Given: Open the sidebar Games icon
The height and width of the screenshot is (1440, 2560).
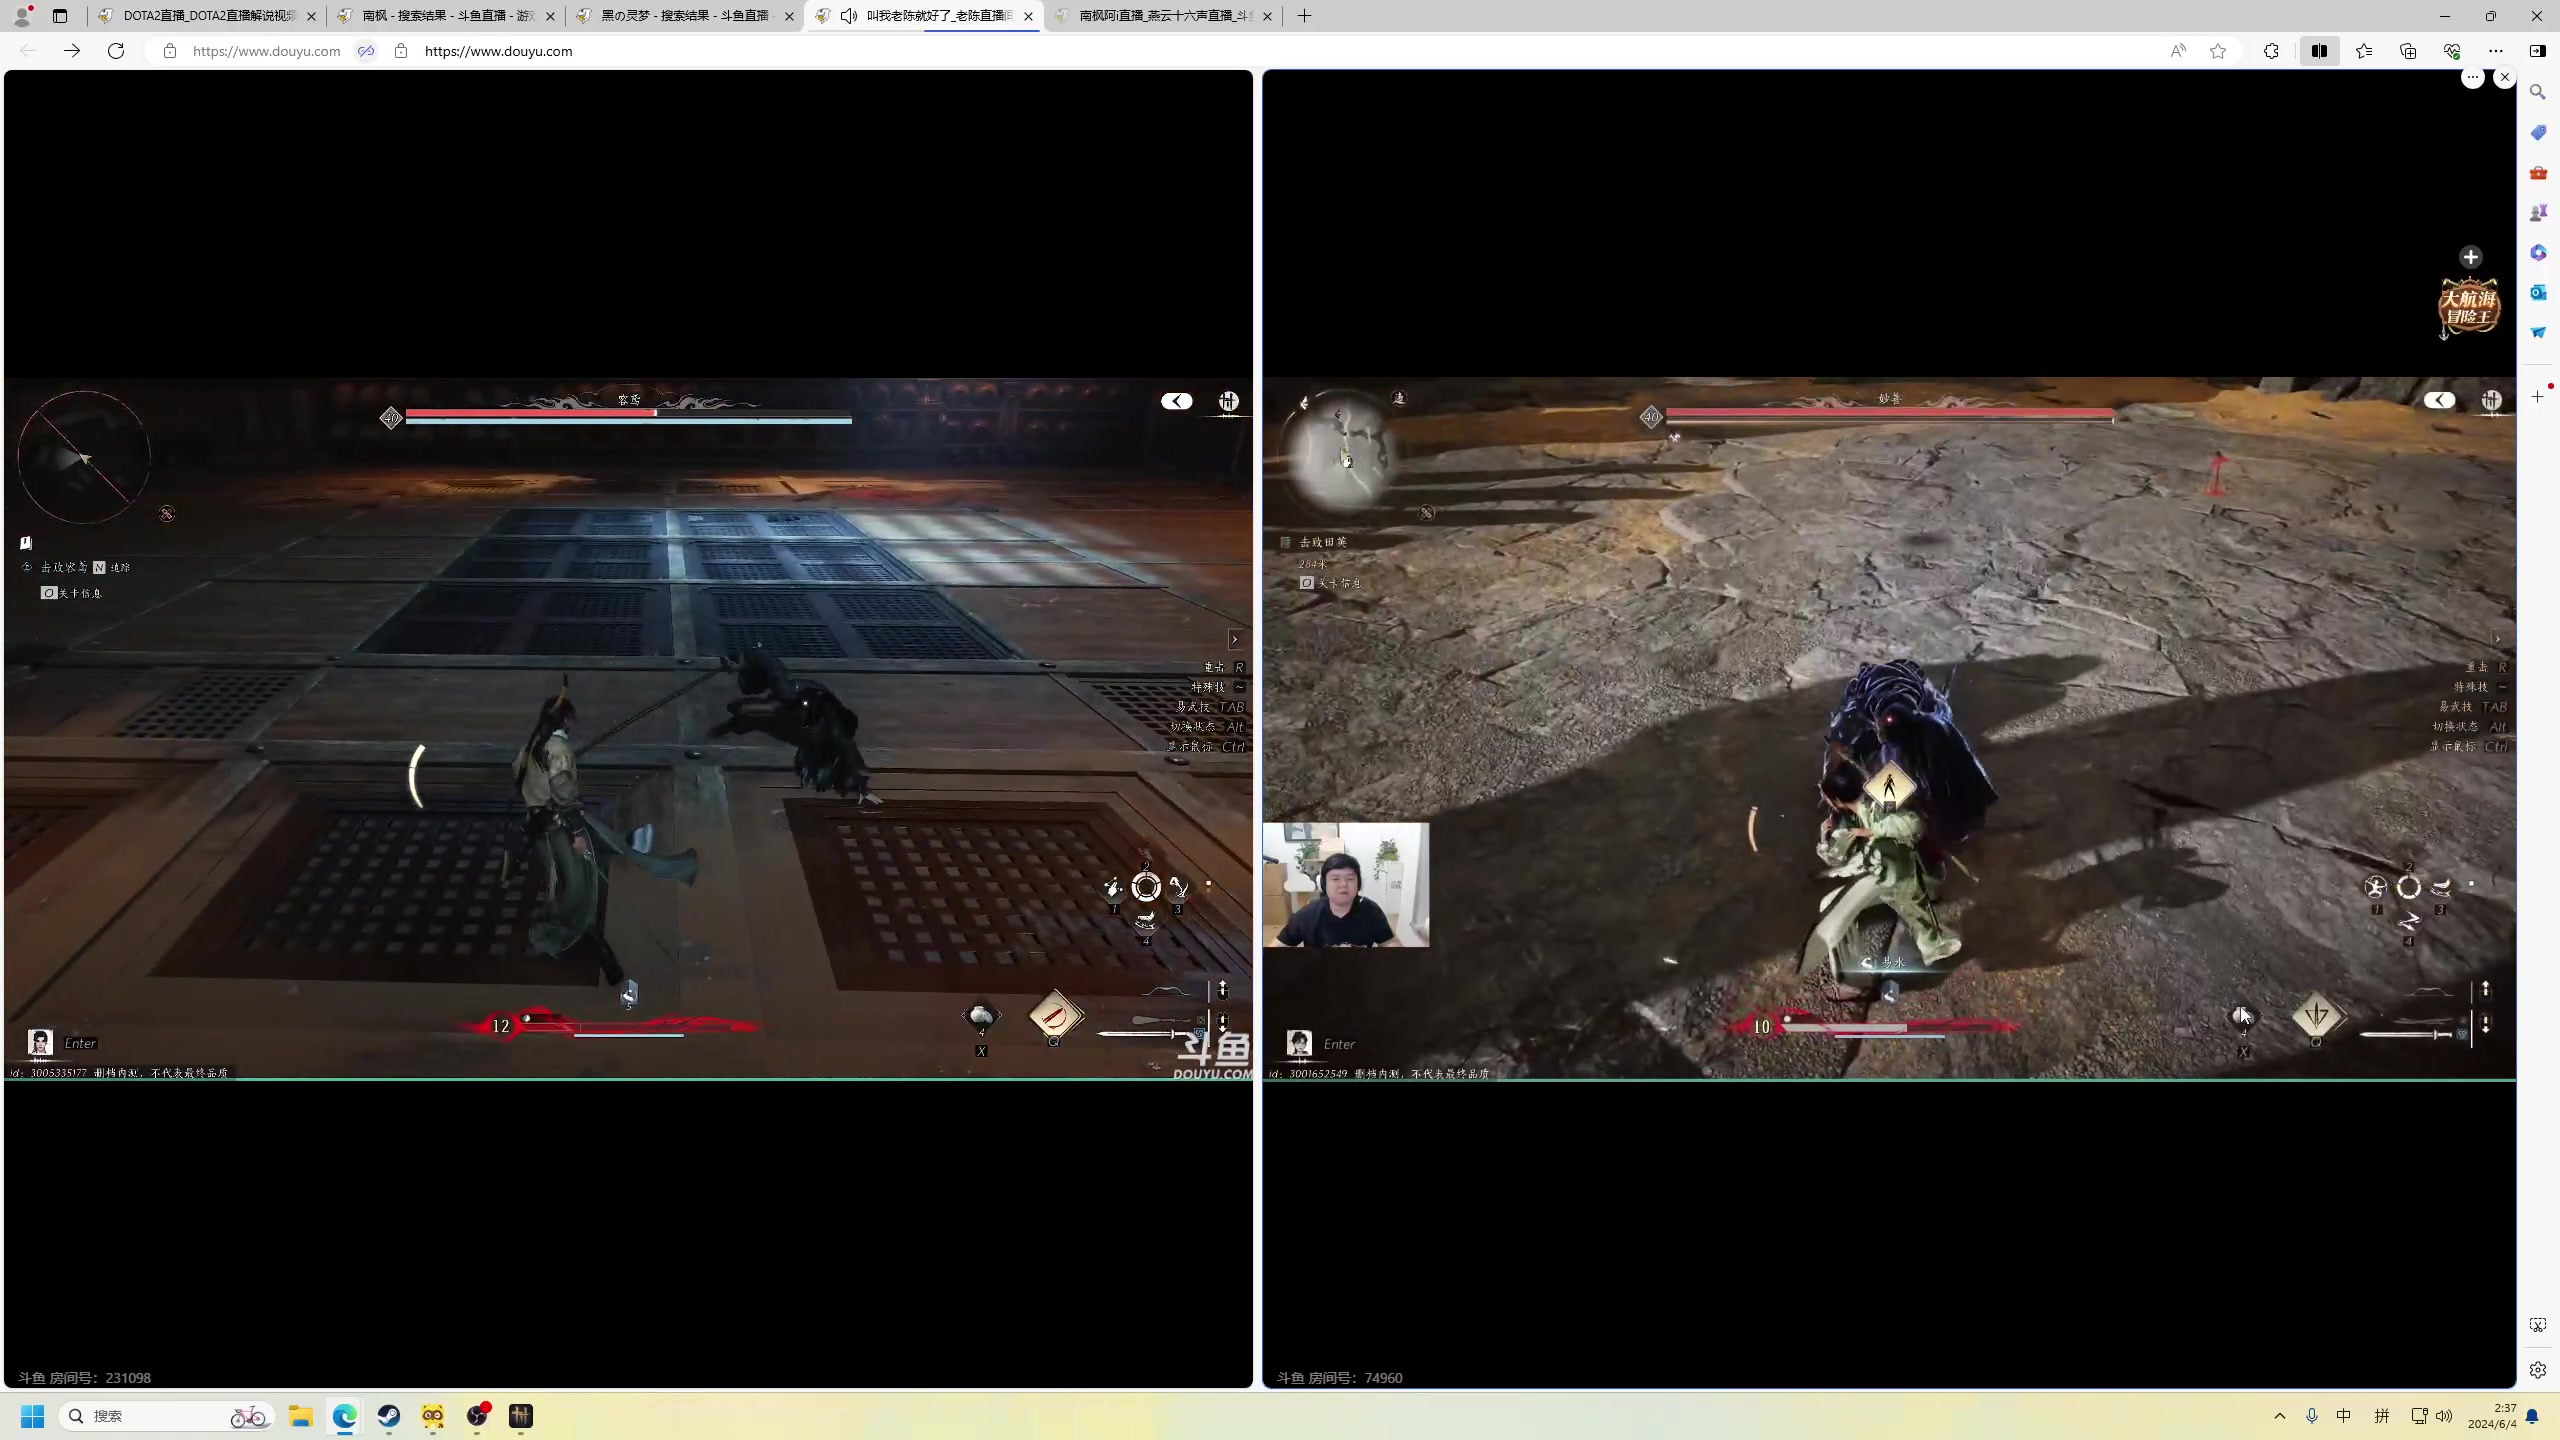Looking at the screenshot, I should [2538, 213].
